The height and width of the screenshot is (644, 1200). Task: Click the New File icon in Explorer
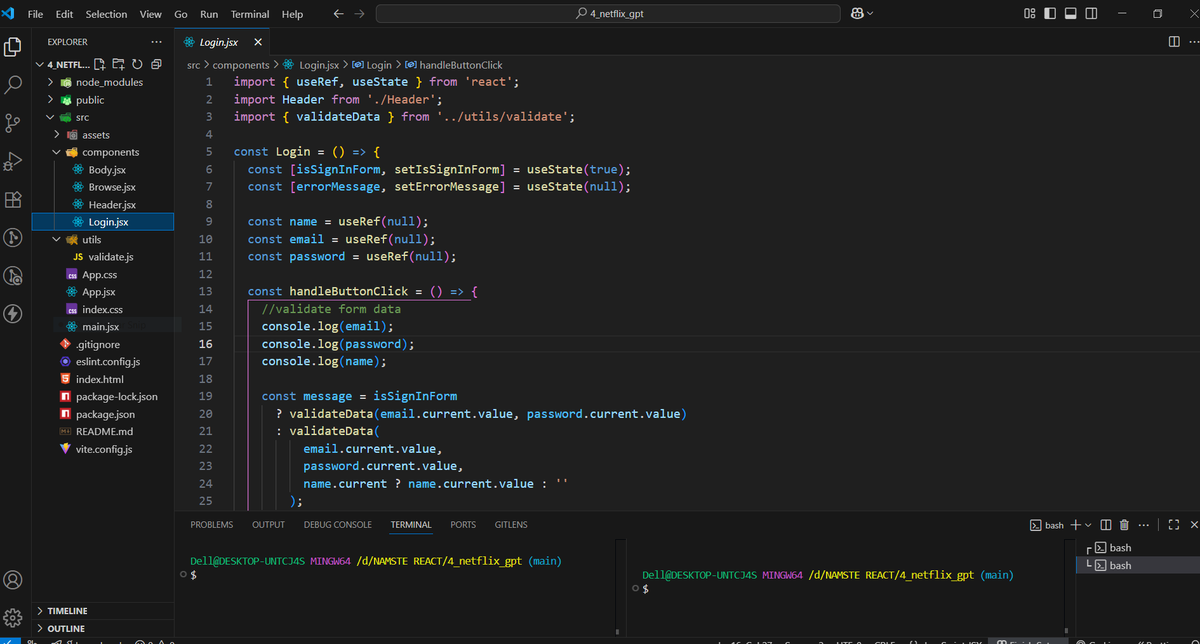(x=101, y=64)
